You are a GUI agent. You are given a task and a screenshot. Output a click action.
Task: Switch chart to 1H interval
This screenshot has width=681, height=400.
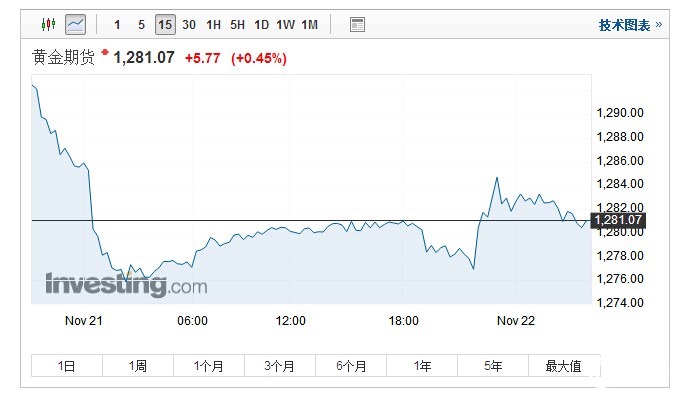[213, 24]
